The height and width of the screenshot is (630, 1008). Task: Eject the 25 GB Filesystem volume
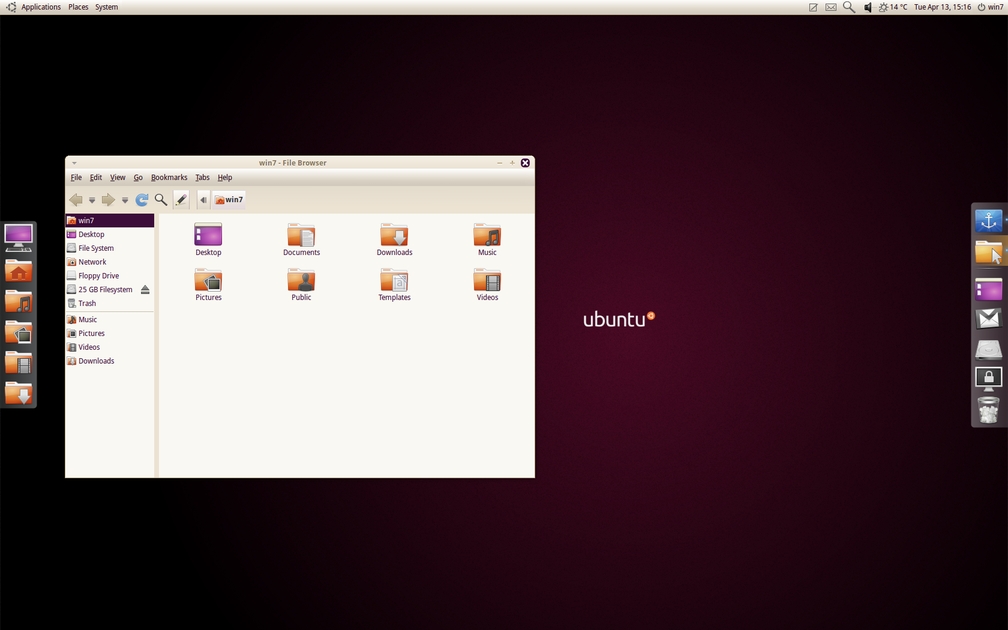(145, 289)
